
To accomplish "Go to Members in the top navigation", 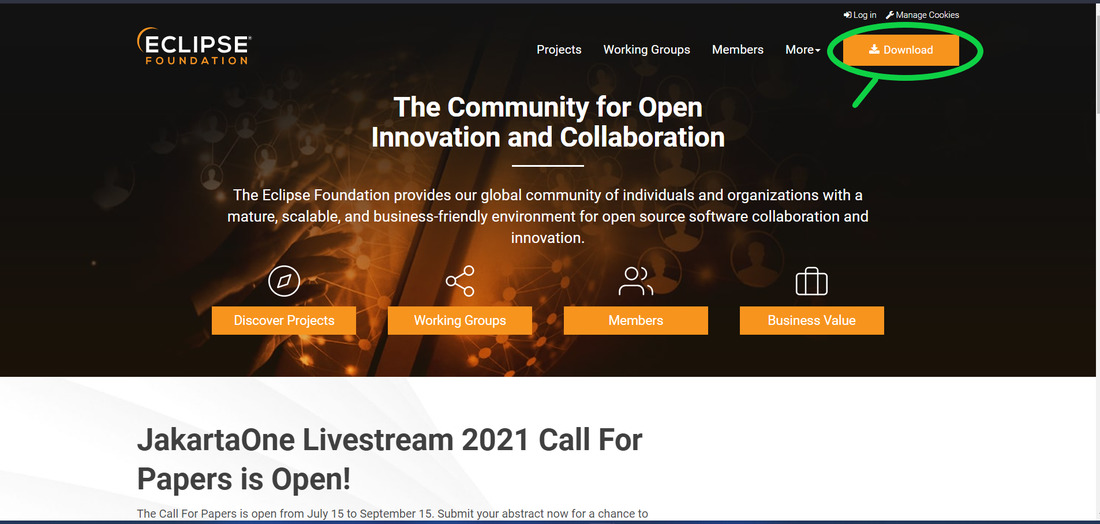I will pyautogui.click(x=738, y=50).
